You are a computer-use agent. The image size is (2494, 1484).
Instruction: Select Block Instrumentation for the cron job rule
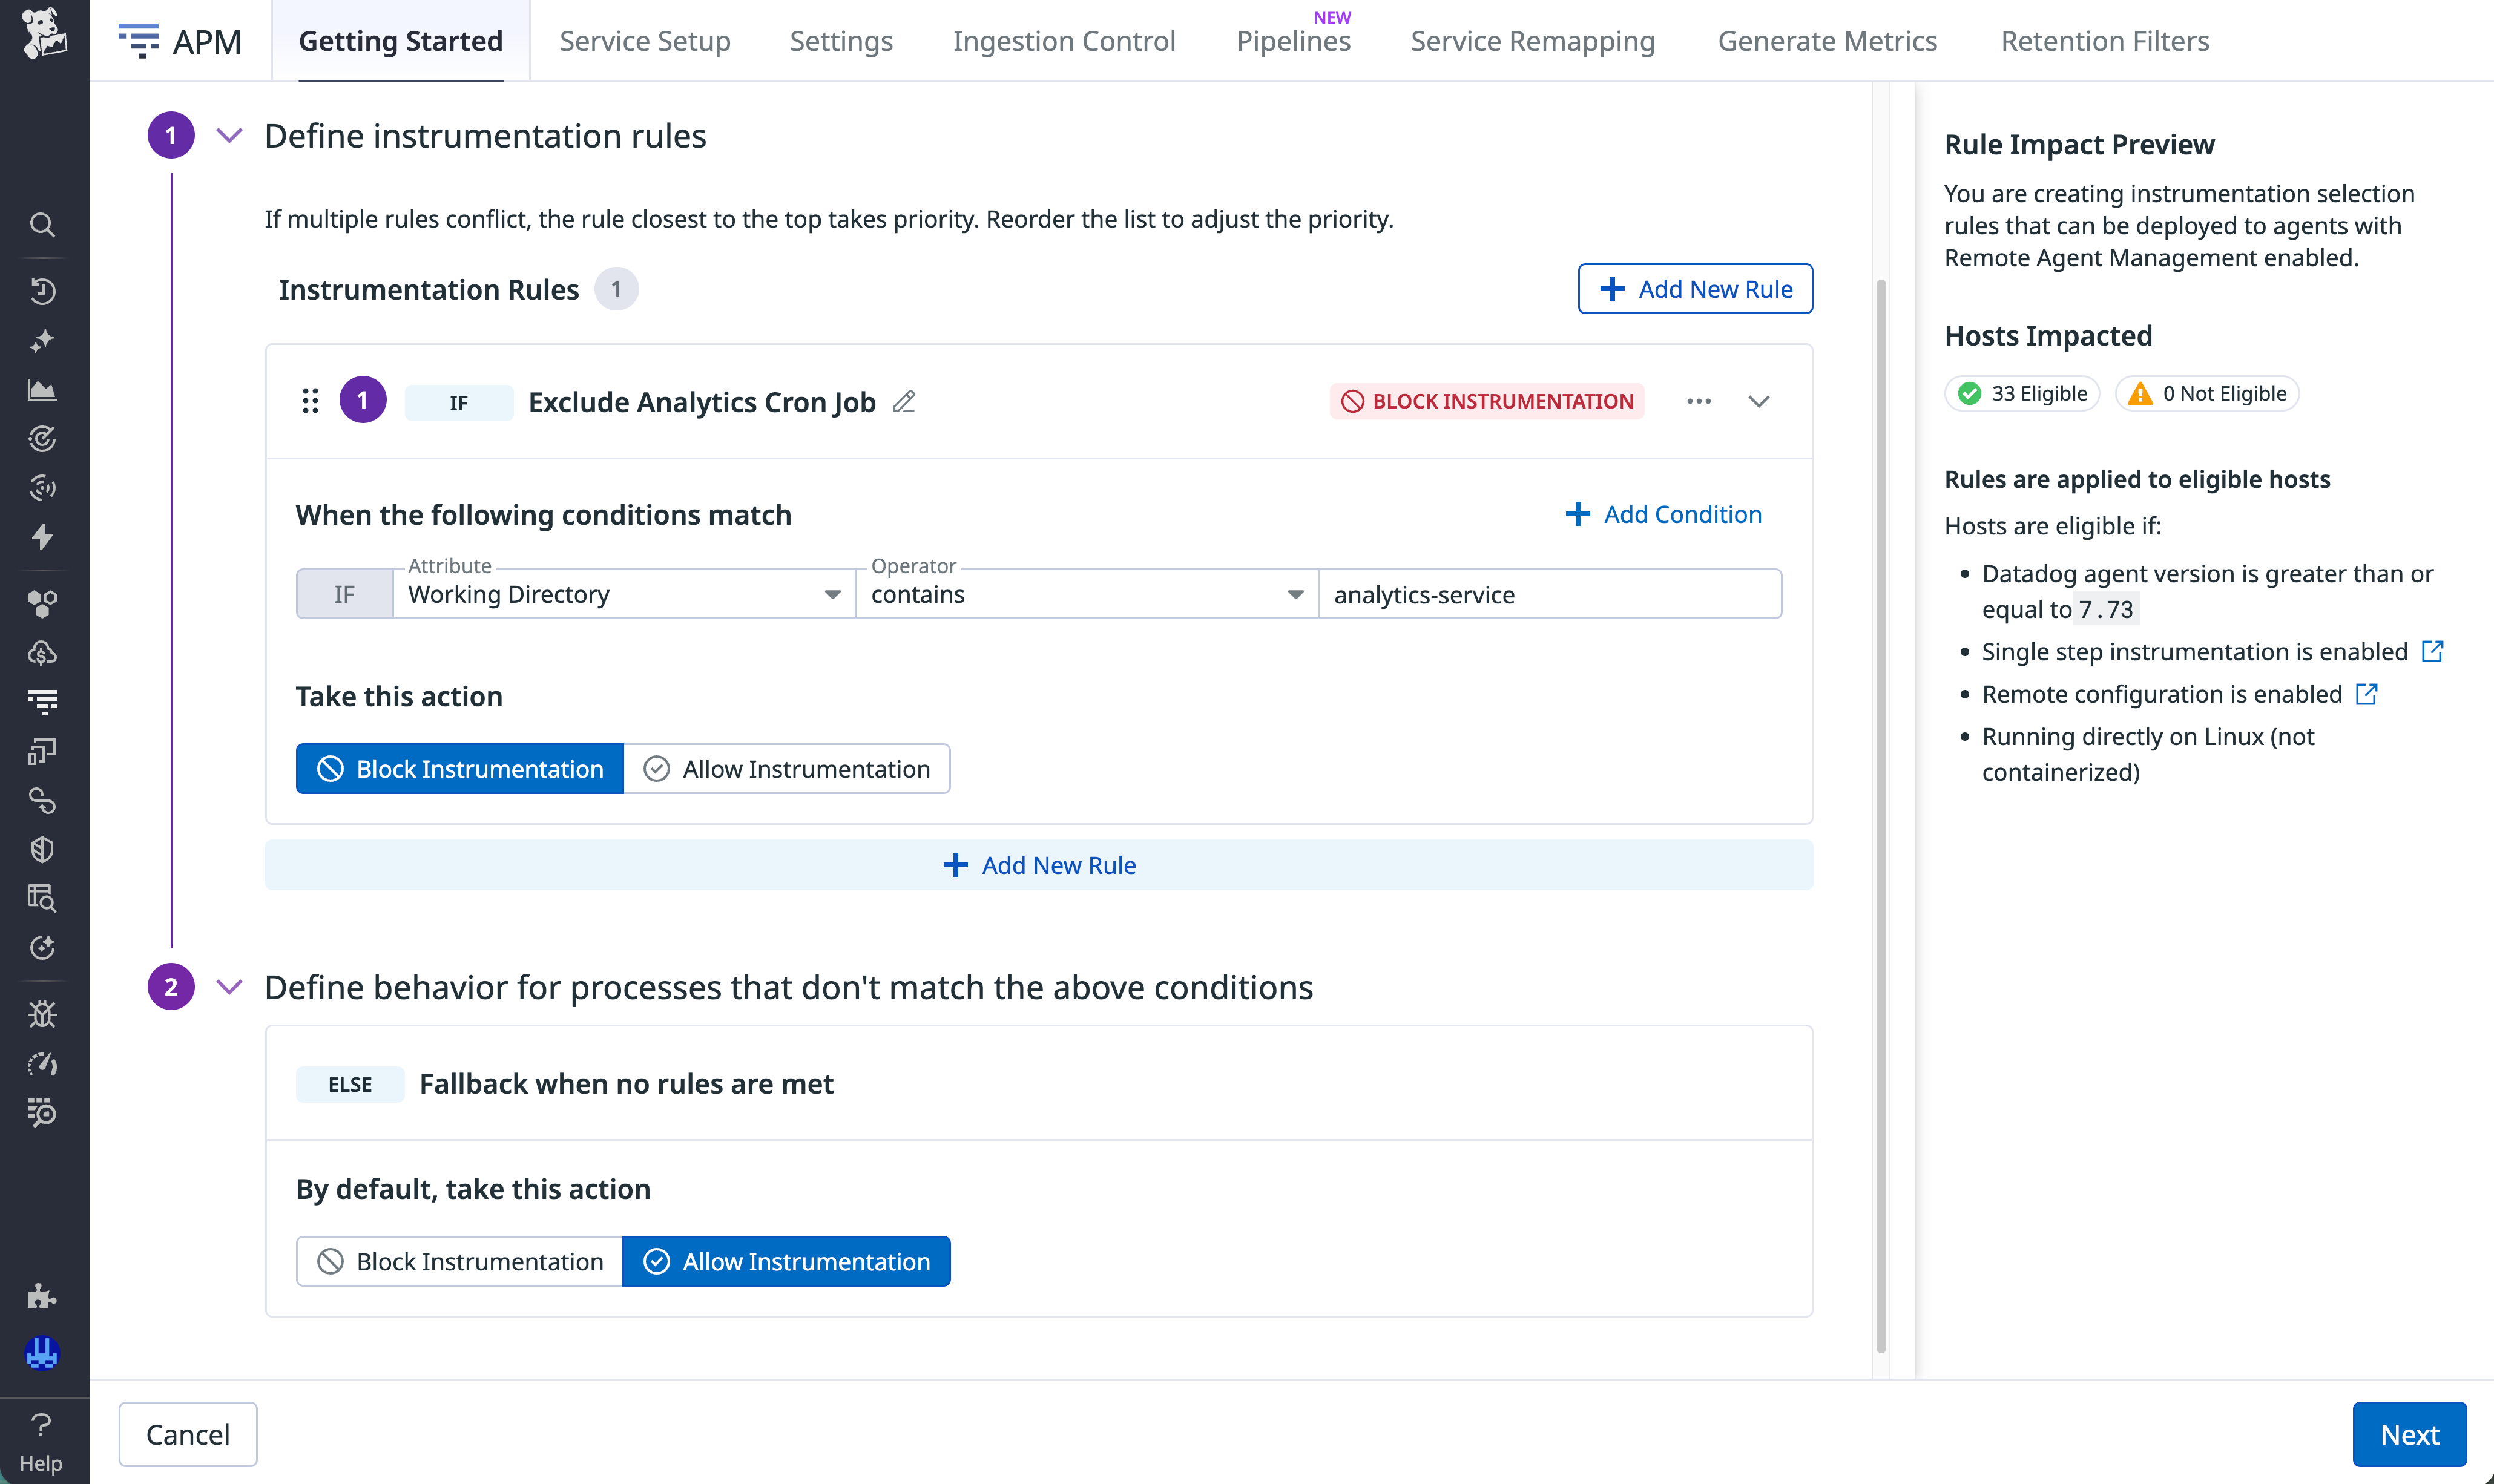[459, 768]
